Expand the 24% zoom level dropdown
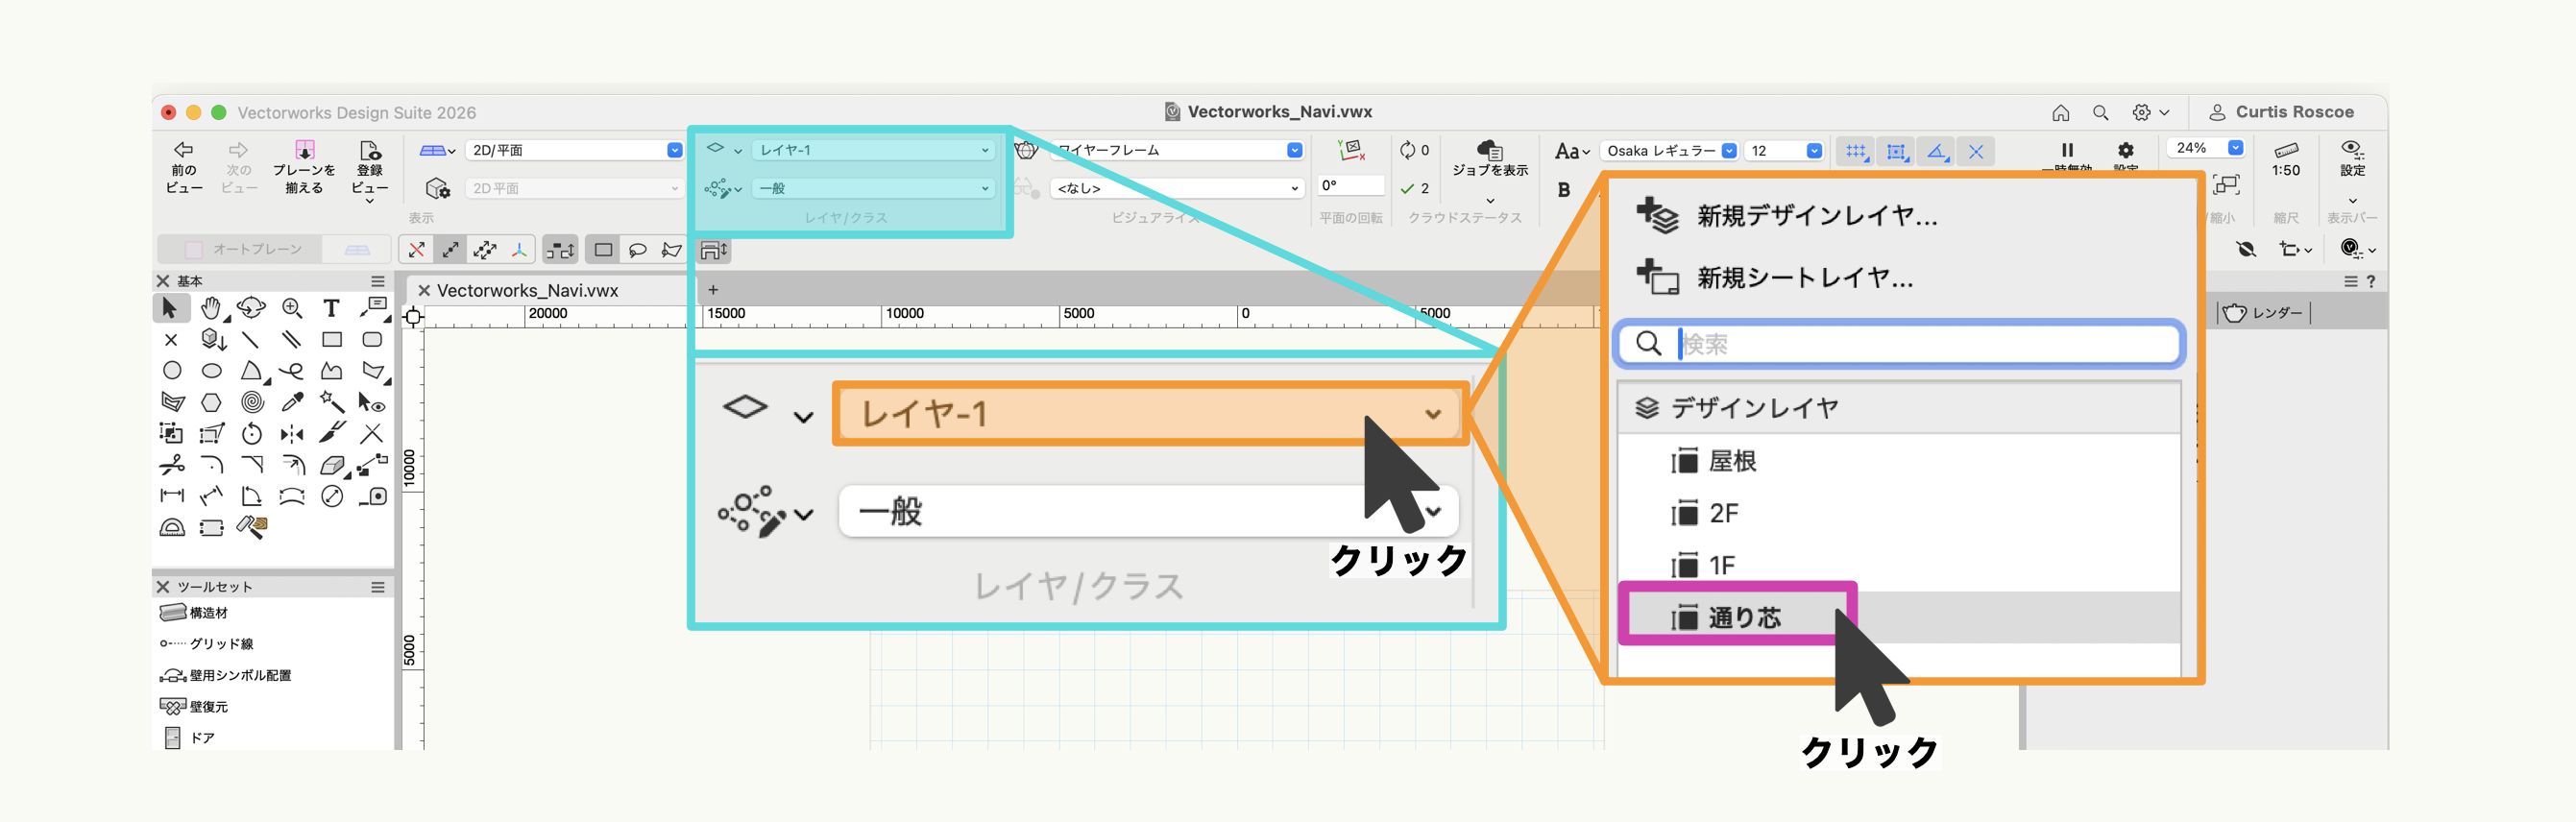The width and height of the screenshot is (2576, 822). (x=2235, y=148)
